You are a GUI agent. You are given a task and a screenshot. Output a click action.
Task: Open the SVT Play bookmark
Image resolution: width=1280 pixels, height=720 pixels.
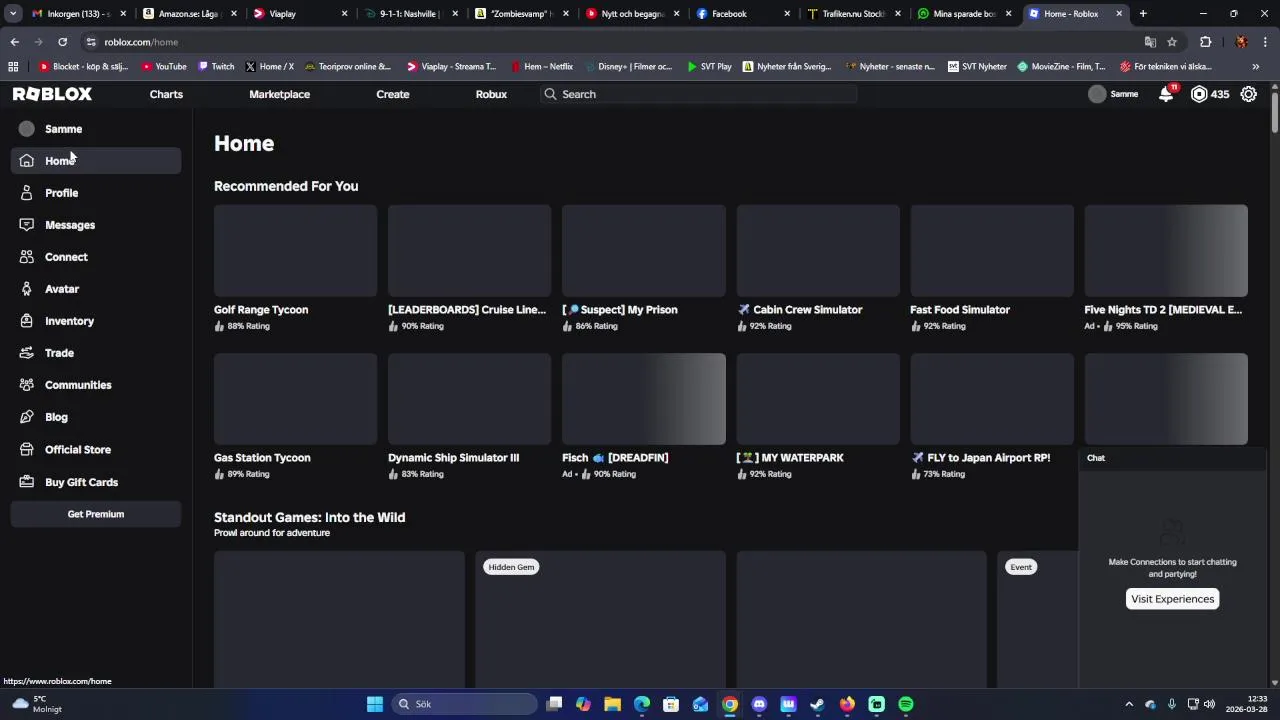709,67
